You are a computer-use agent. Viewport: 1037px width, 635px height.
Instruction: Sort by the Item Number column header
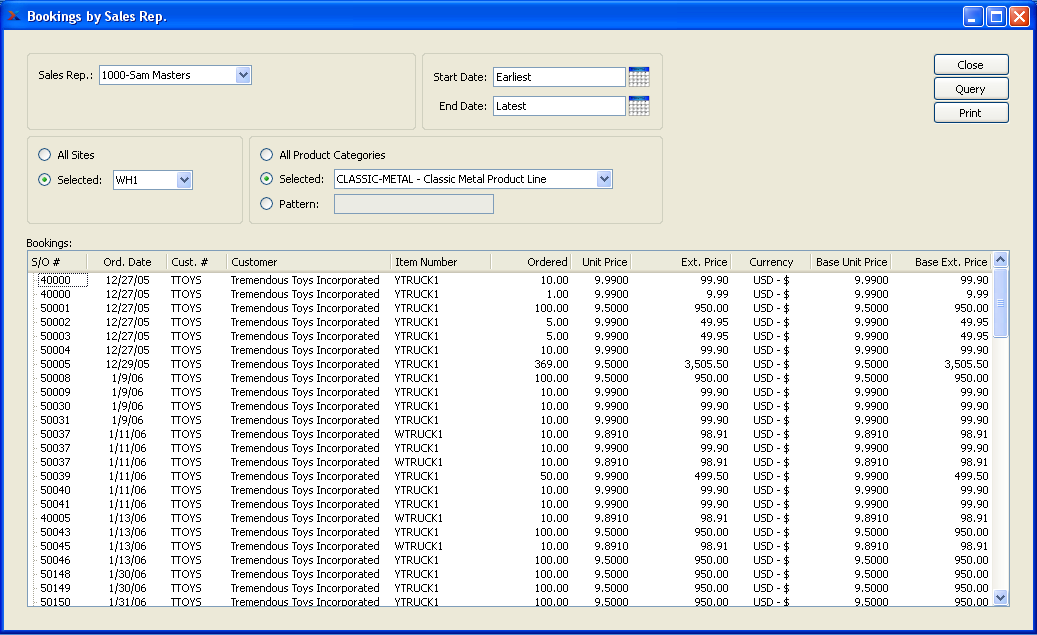pyautogui.click(x=439, y=262)
